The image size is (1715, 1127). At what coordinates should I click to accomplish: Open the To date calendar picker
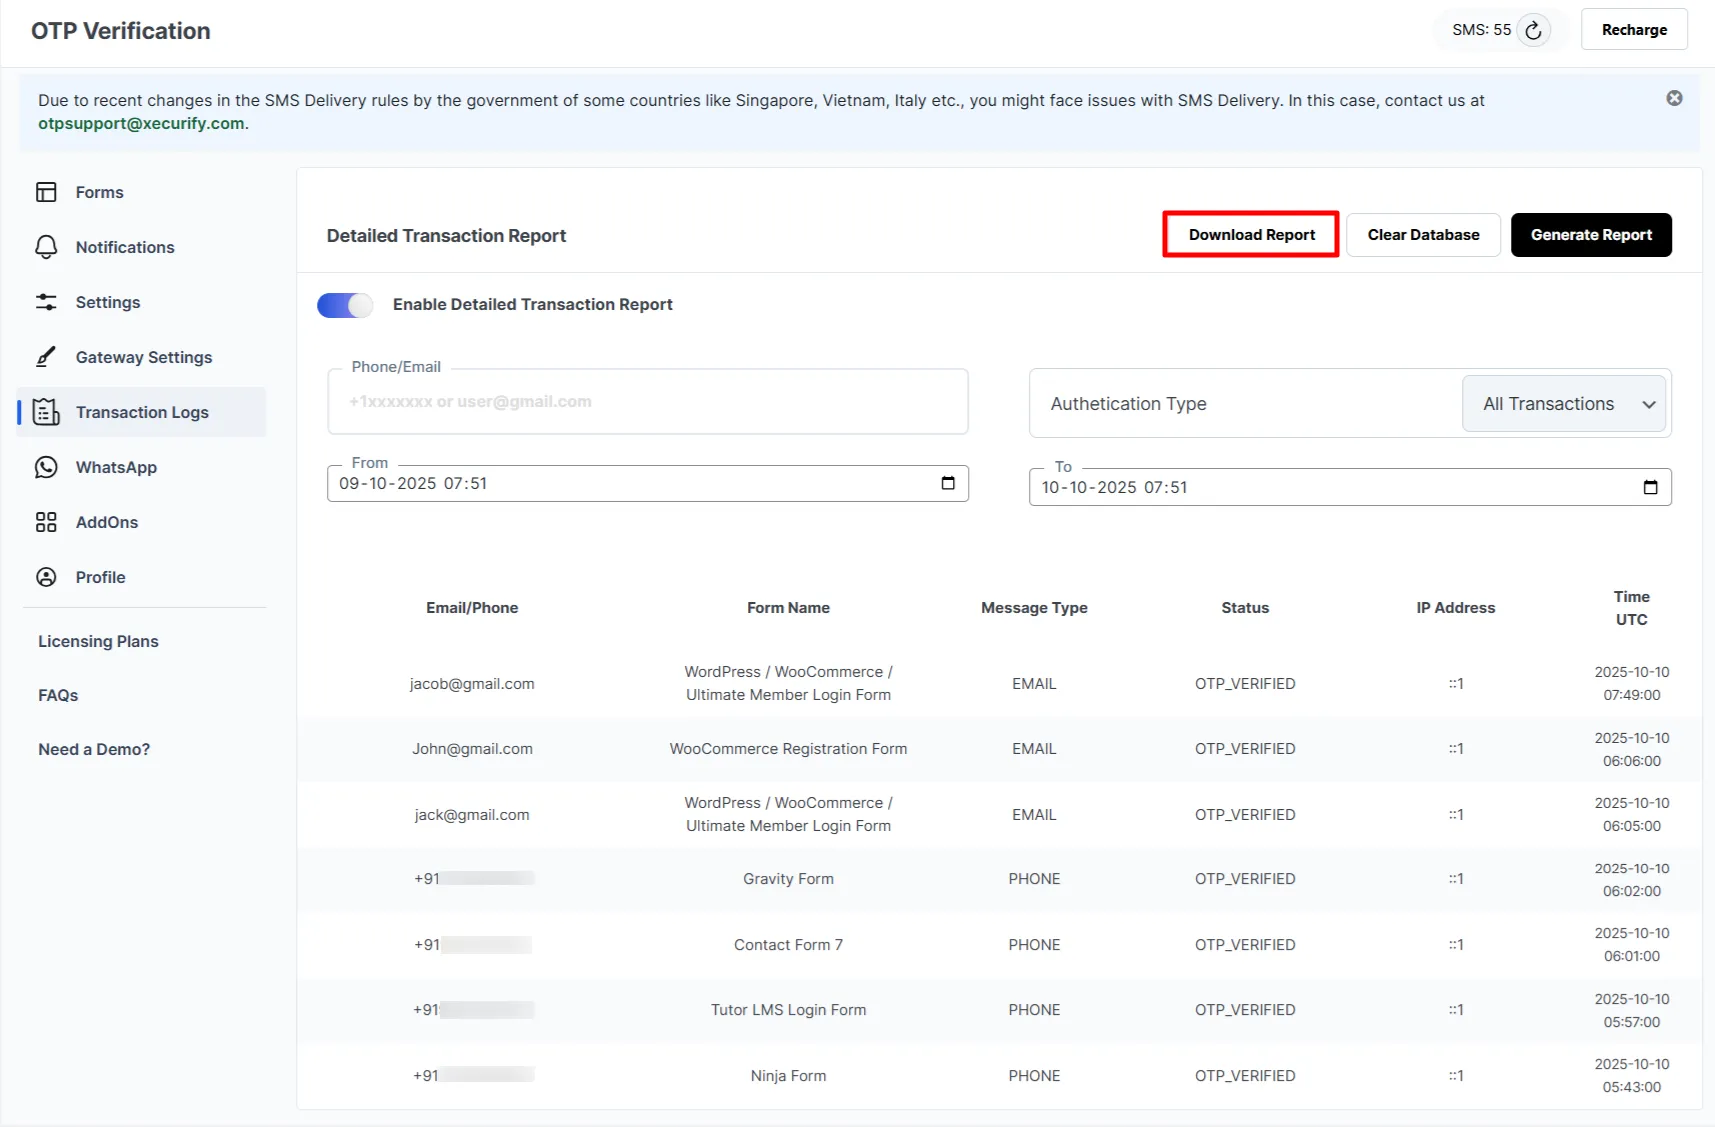click(1650, 487)
